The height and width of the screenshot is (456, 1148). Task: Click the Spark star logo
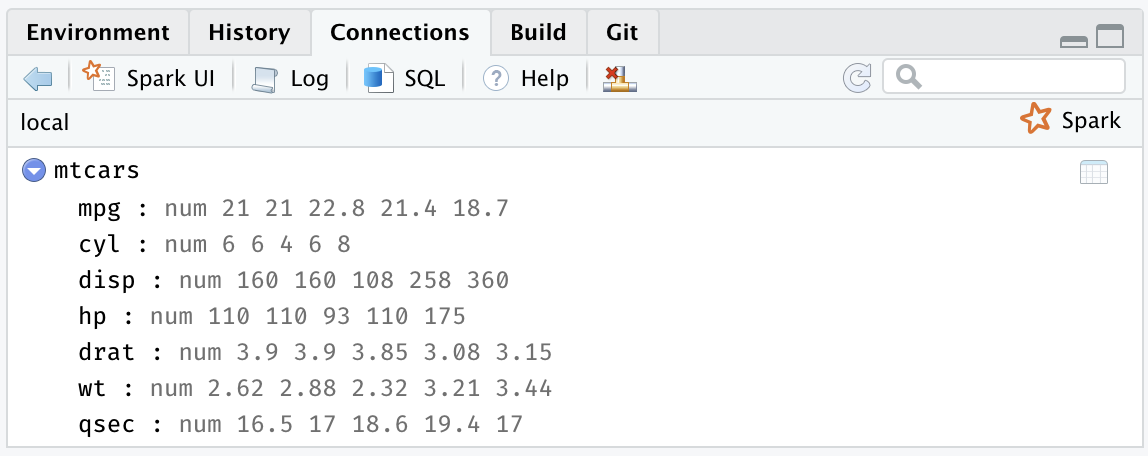click(1035, 119)
